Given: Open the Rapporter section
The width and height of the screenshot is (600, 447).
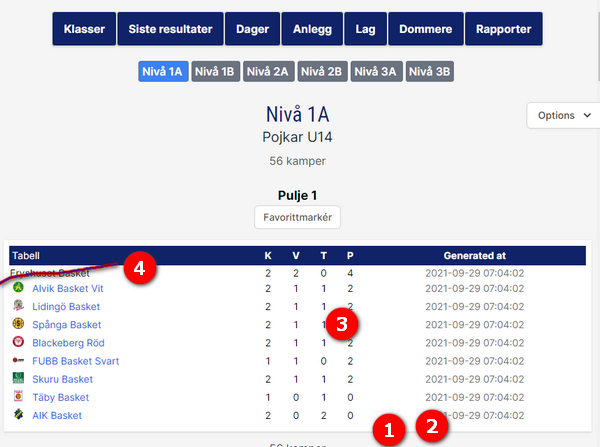Looking at the screenshot, I should click(x=504, y=29).
